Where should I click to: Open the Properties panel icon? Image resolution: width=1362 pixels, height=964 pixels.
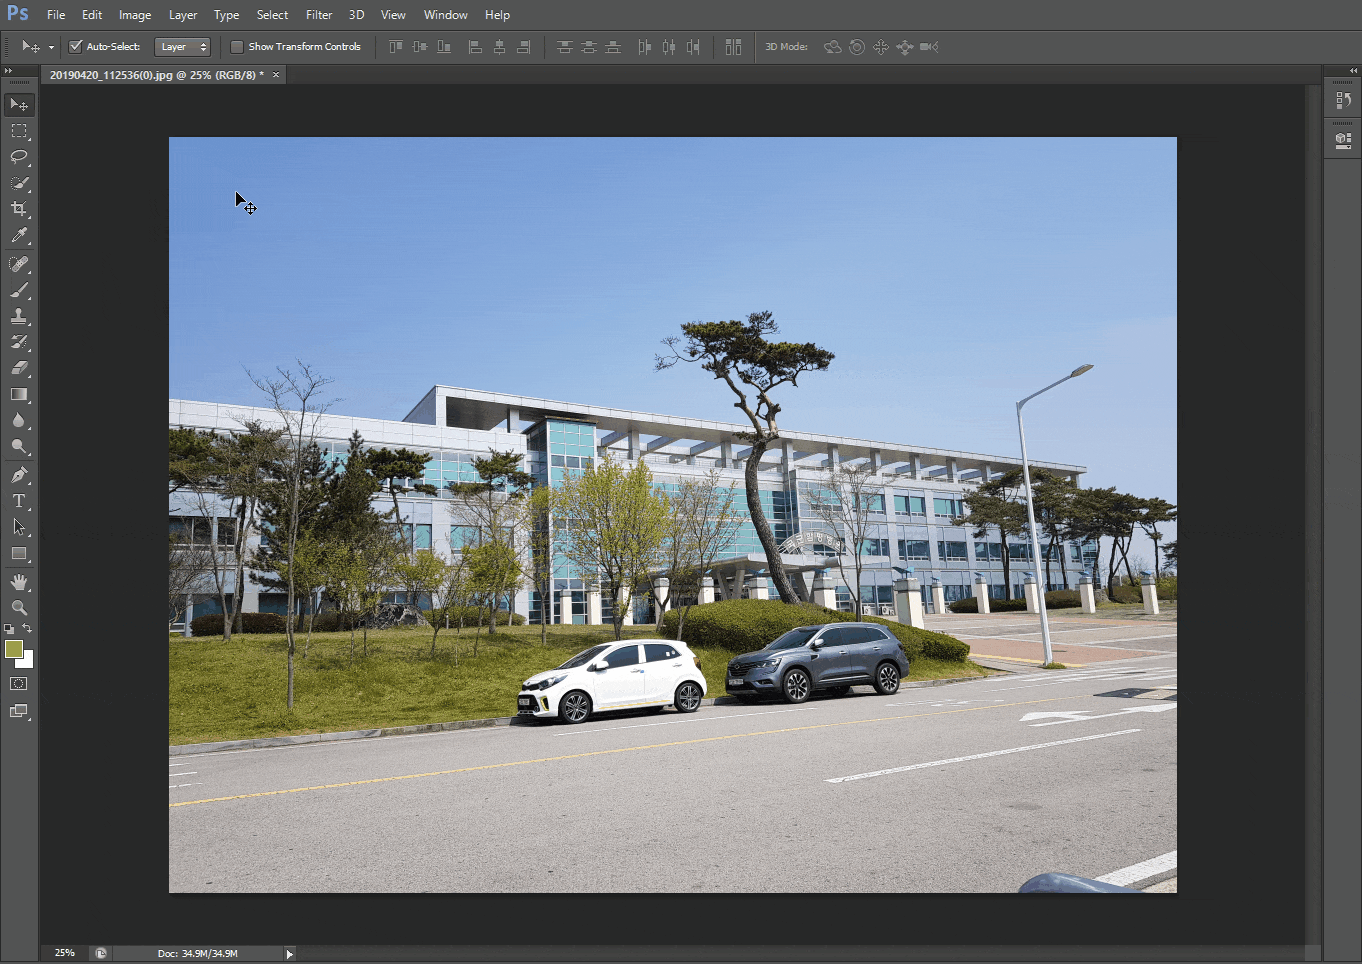pyautogui.click(x=1343, y=140)
